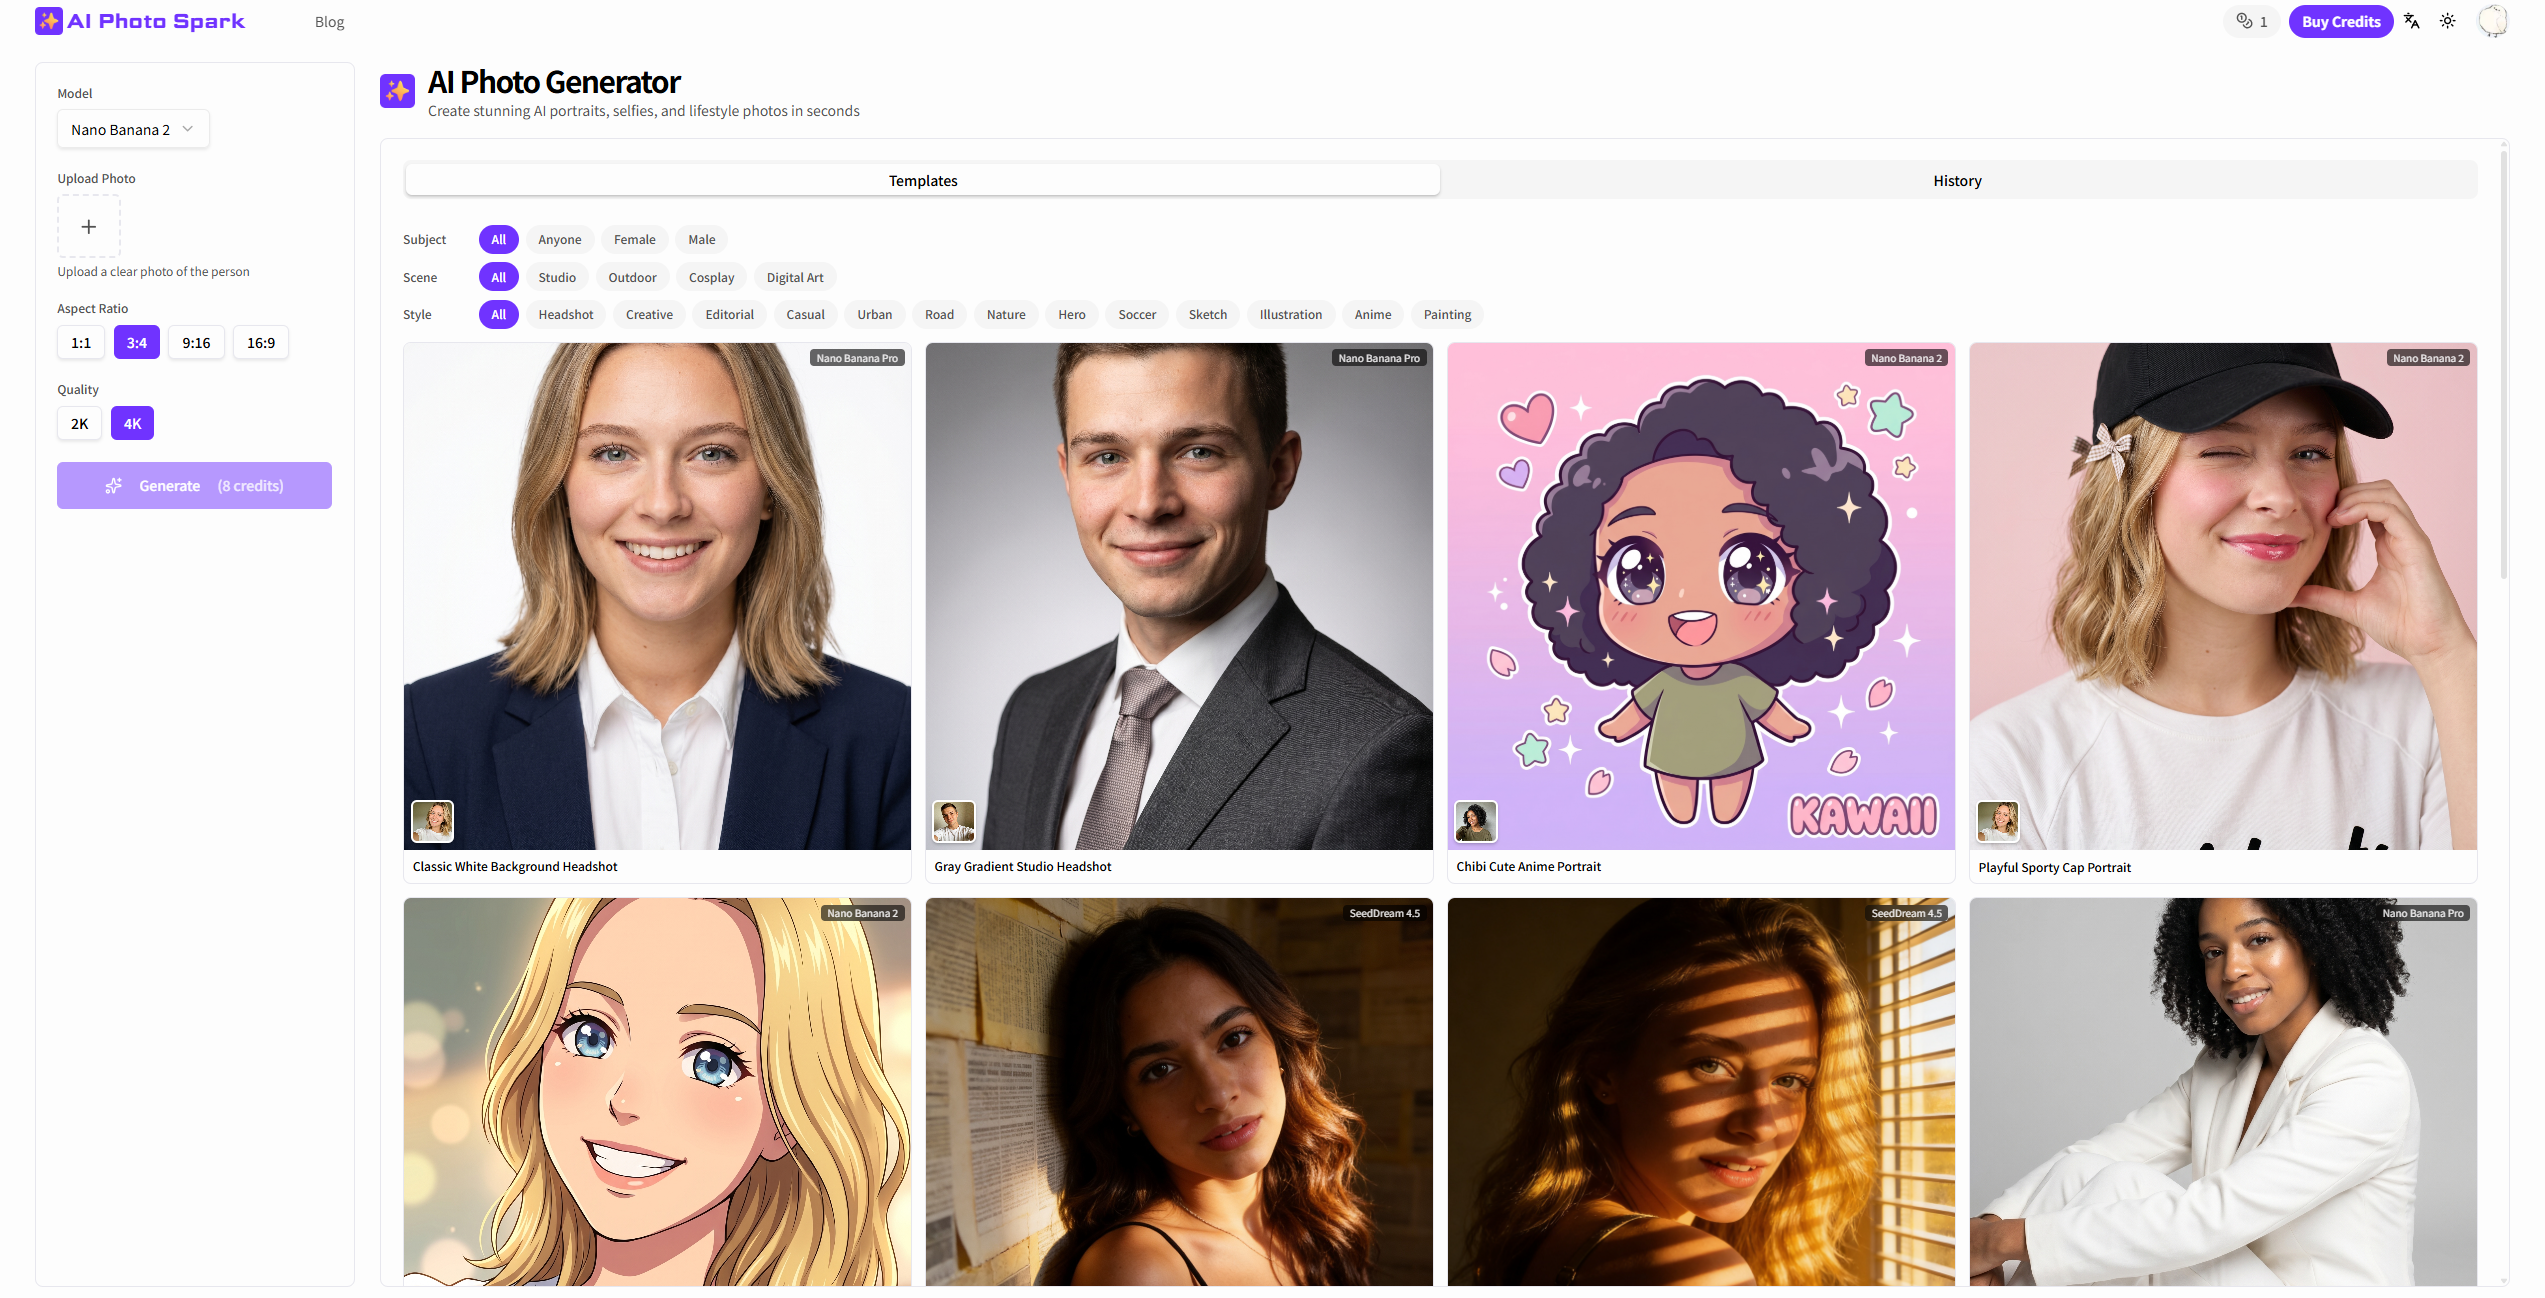Open Gray Gradient Studio Headshot template image
Viewport: 2545px width, 1298px height.
point(1179,596)
